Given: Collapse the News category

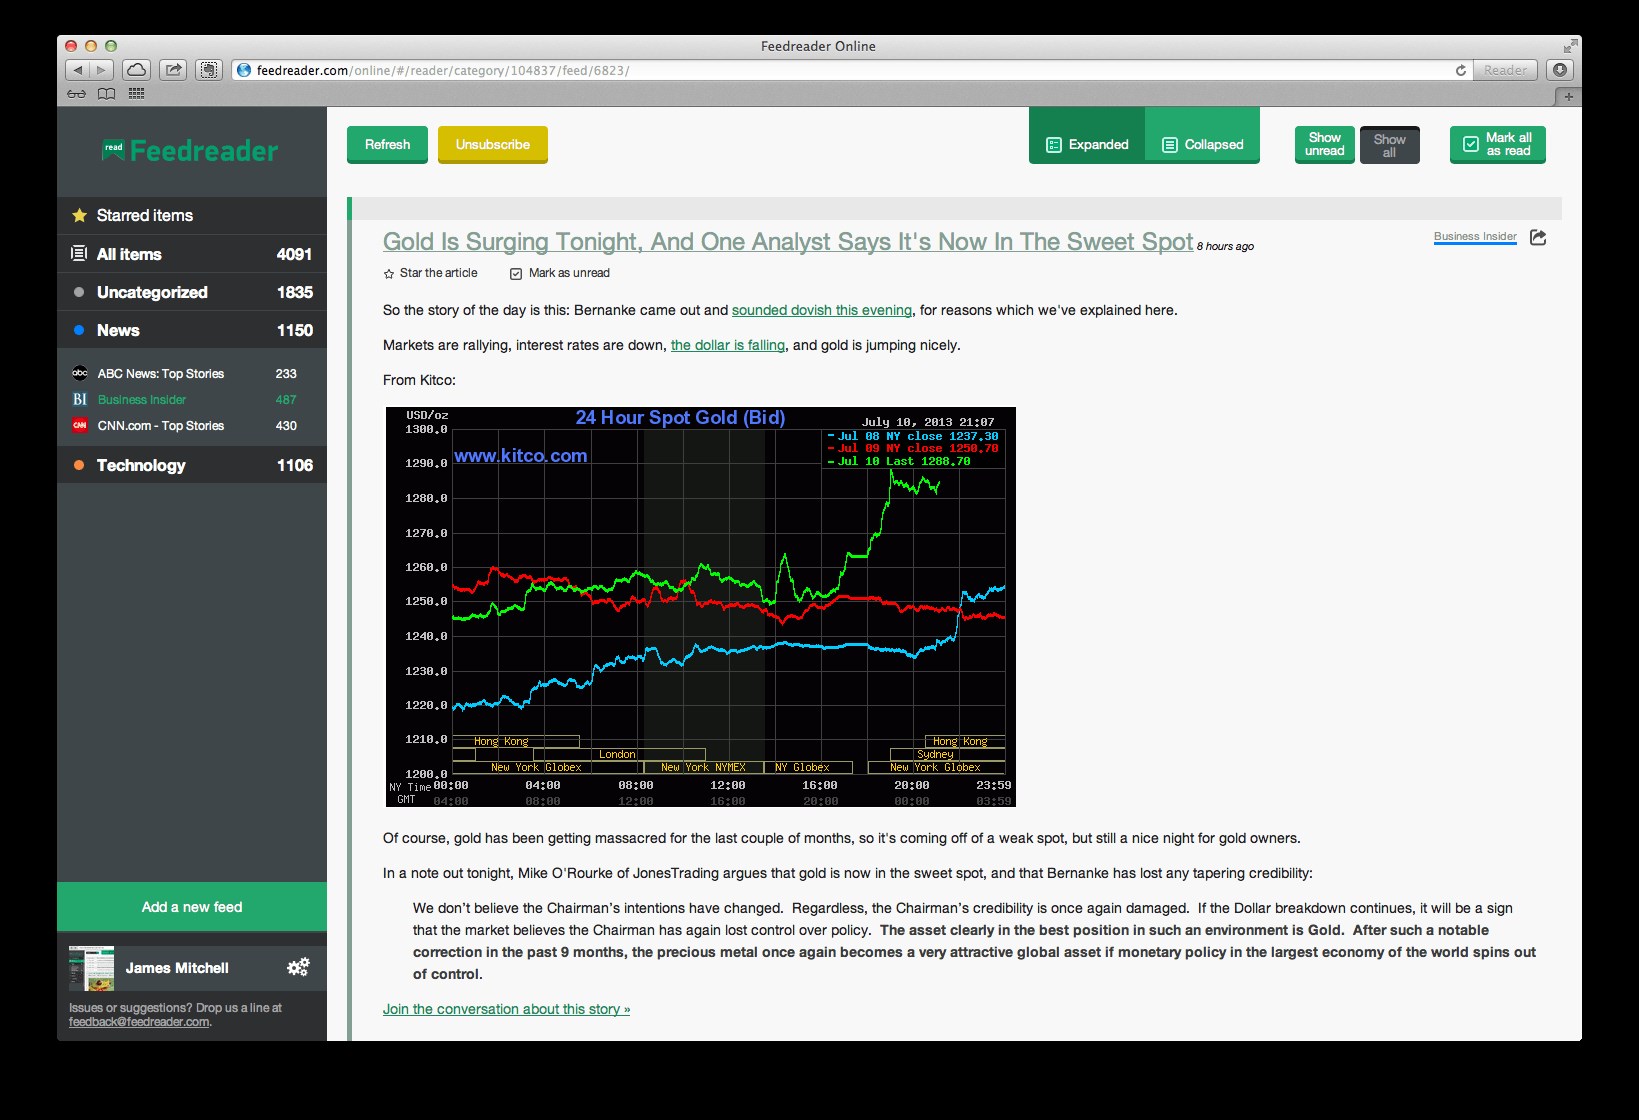Looking at the screenshot, I should pos(192,330).
